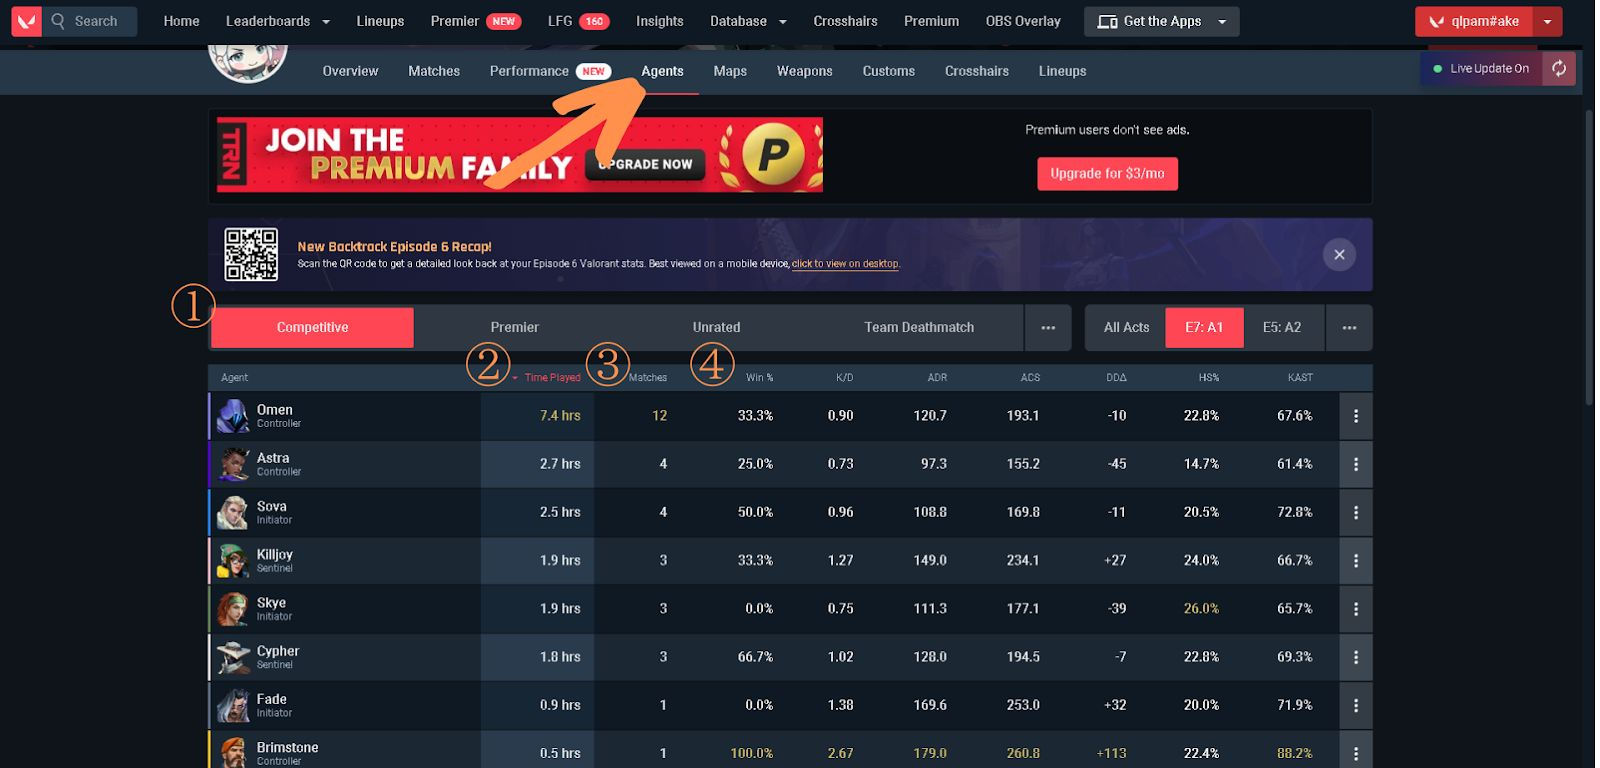Click the Astra agent portrait
Screen dimensions: 1600x768
click(x=233, y=464)
